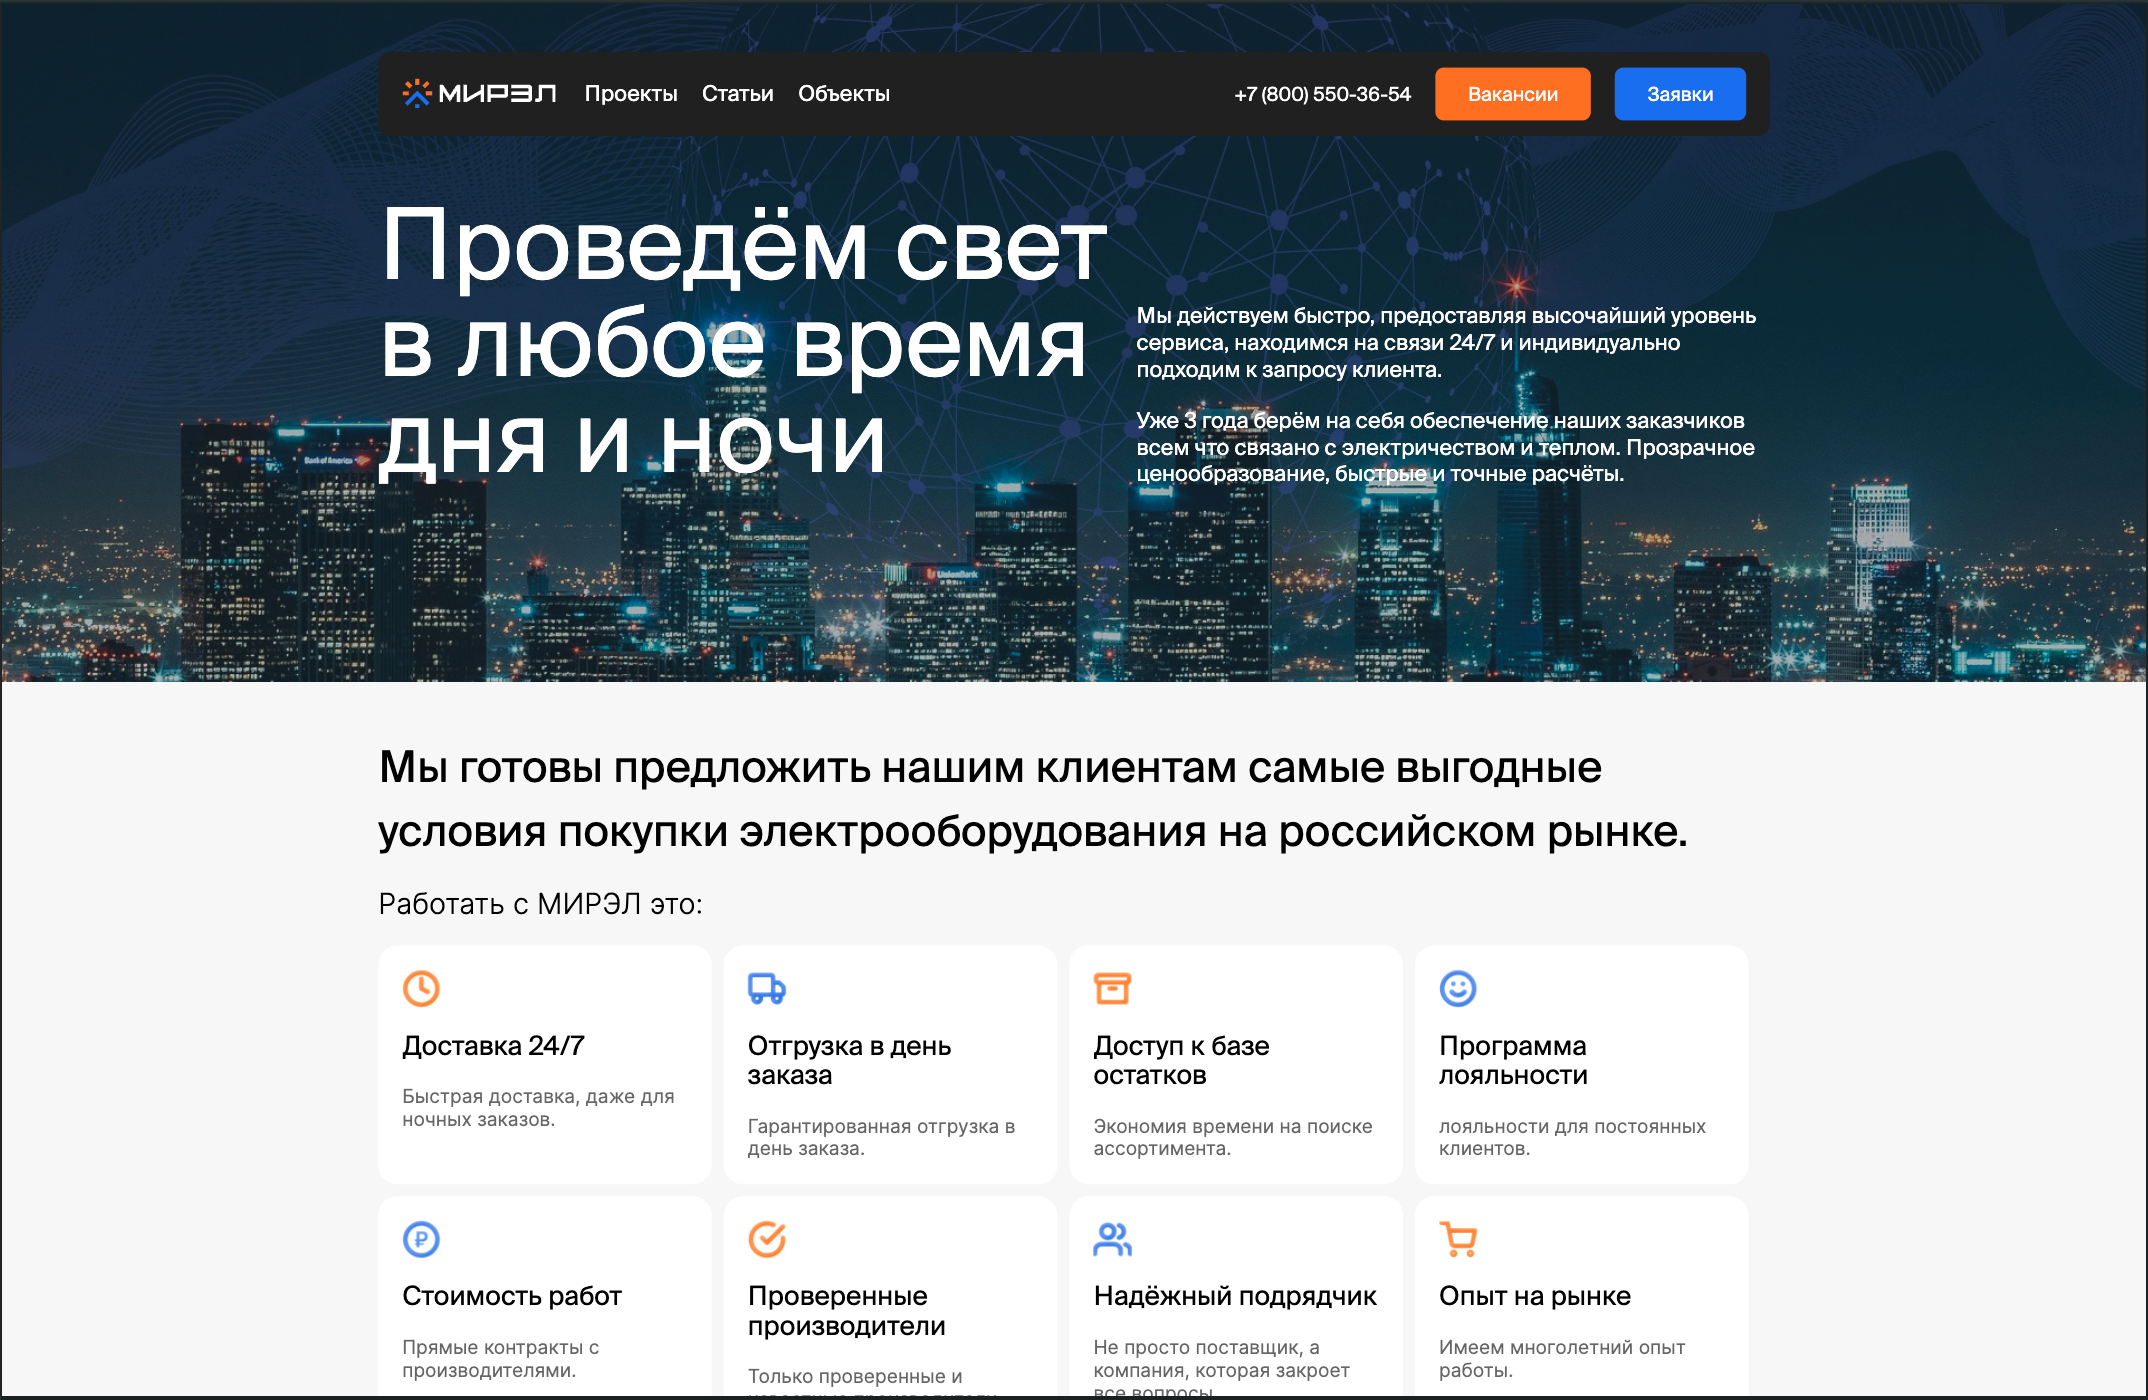Open the Проекты menu item
This screenshot has height=1400, width=2148.
(x=631, y=94)
